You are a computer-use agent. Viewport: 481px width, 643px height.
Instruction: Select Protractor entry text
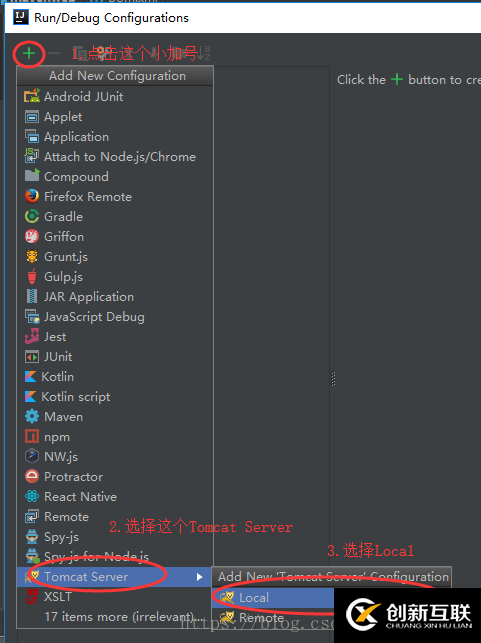[73, 477]
